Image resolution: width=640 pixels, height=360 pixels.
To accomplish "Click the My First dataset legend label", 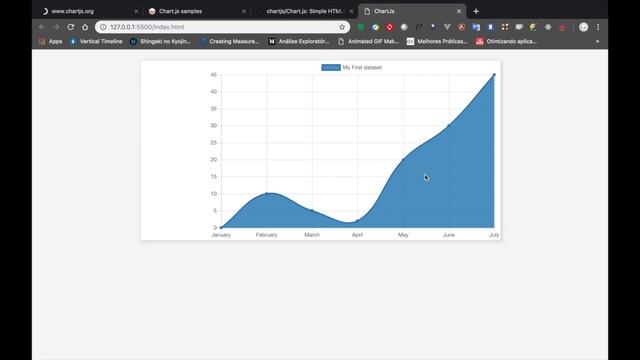I will [x=362, y=67].
